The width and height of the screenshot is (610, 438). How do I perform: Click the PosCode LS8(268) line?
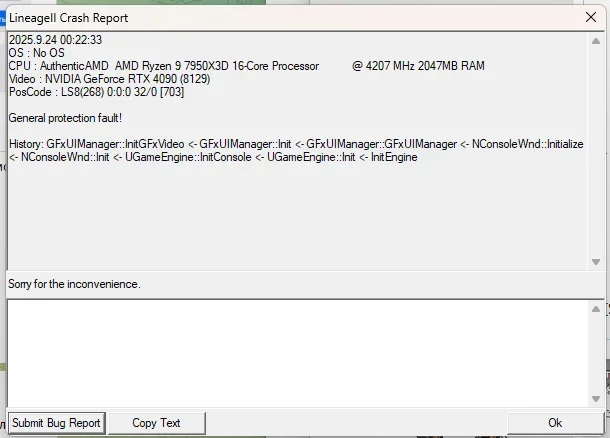[x=96, y=92]
